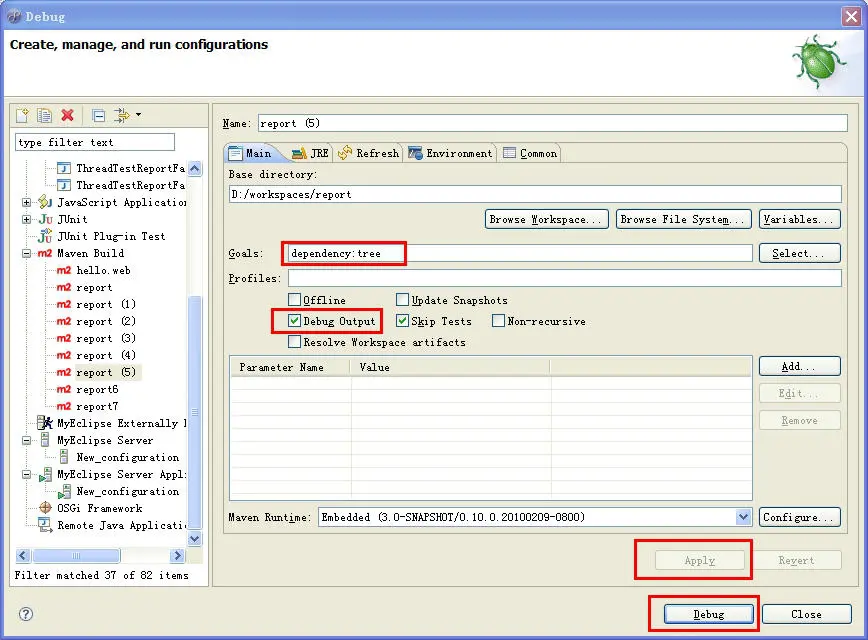868x640 pixels.
Task: Click the Duplicate configuration icon
Action: click(x=45, y=116)
